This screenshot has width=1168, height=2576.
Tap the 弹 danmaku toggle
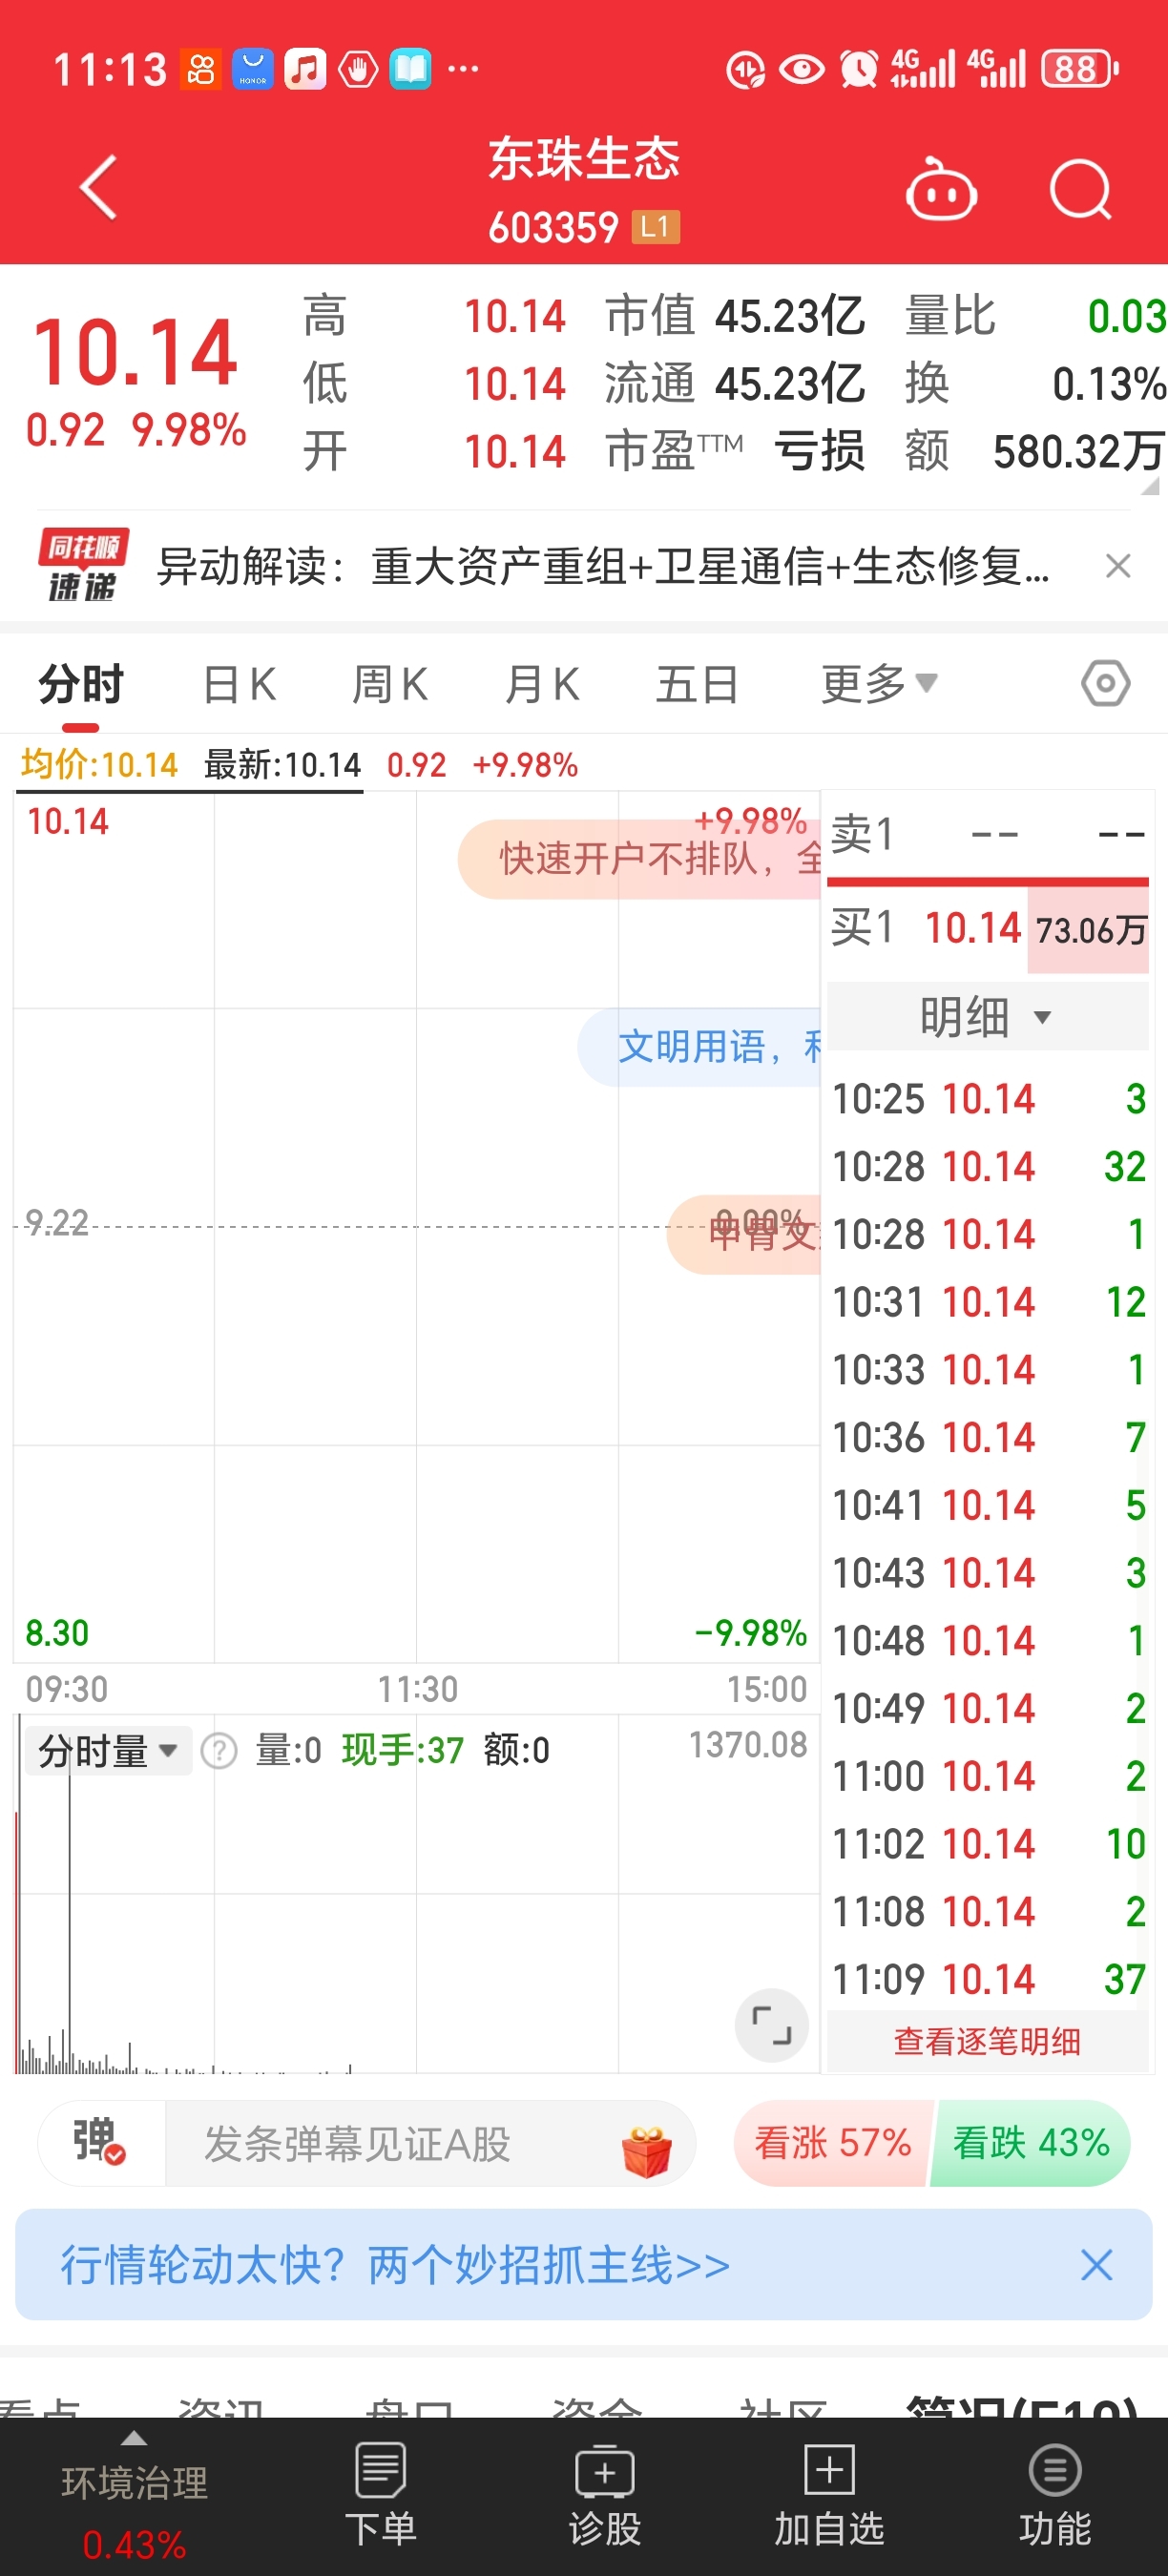pos(99,2142)
